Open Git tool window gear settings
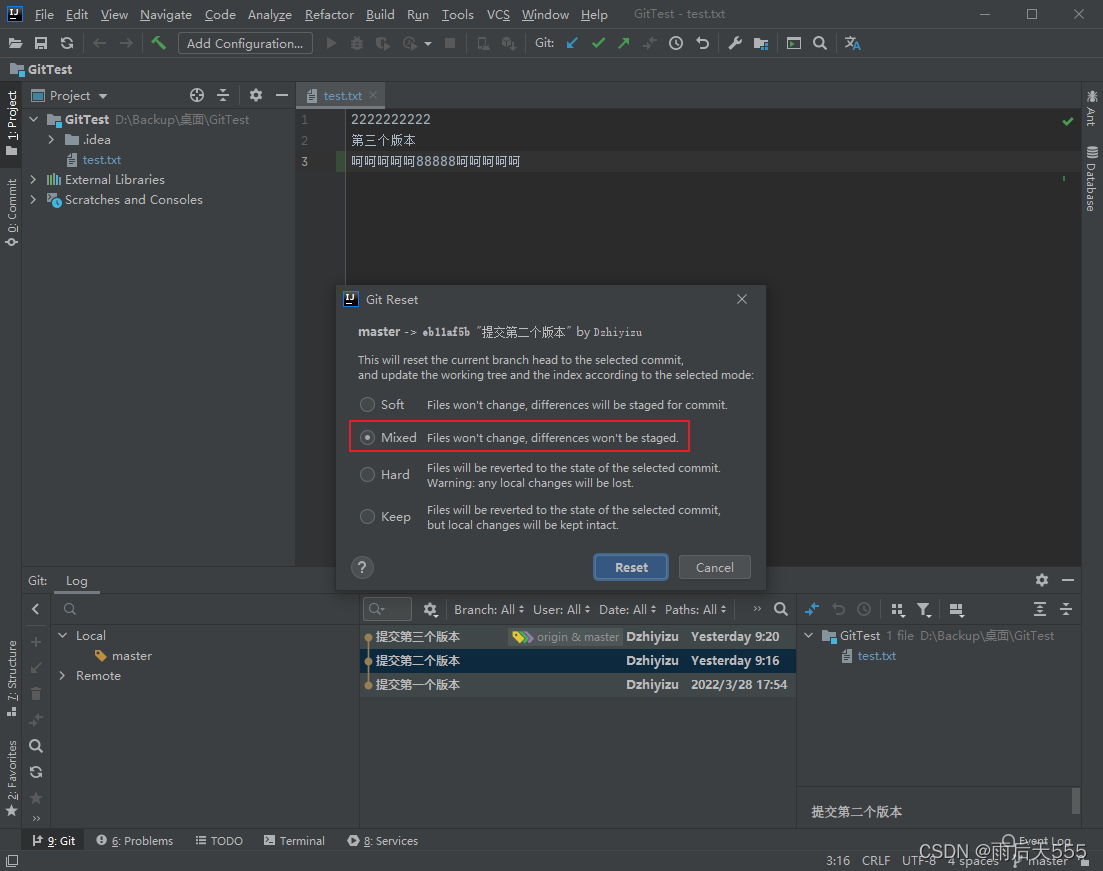The image size is (1103, 871). coord(1042,580)
